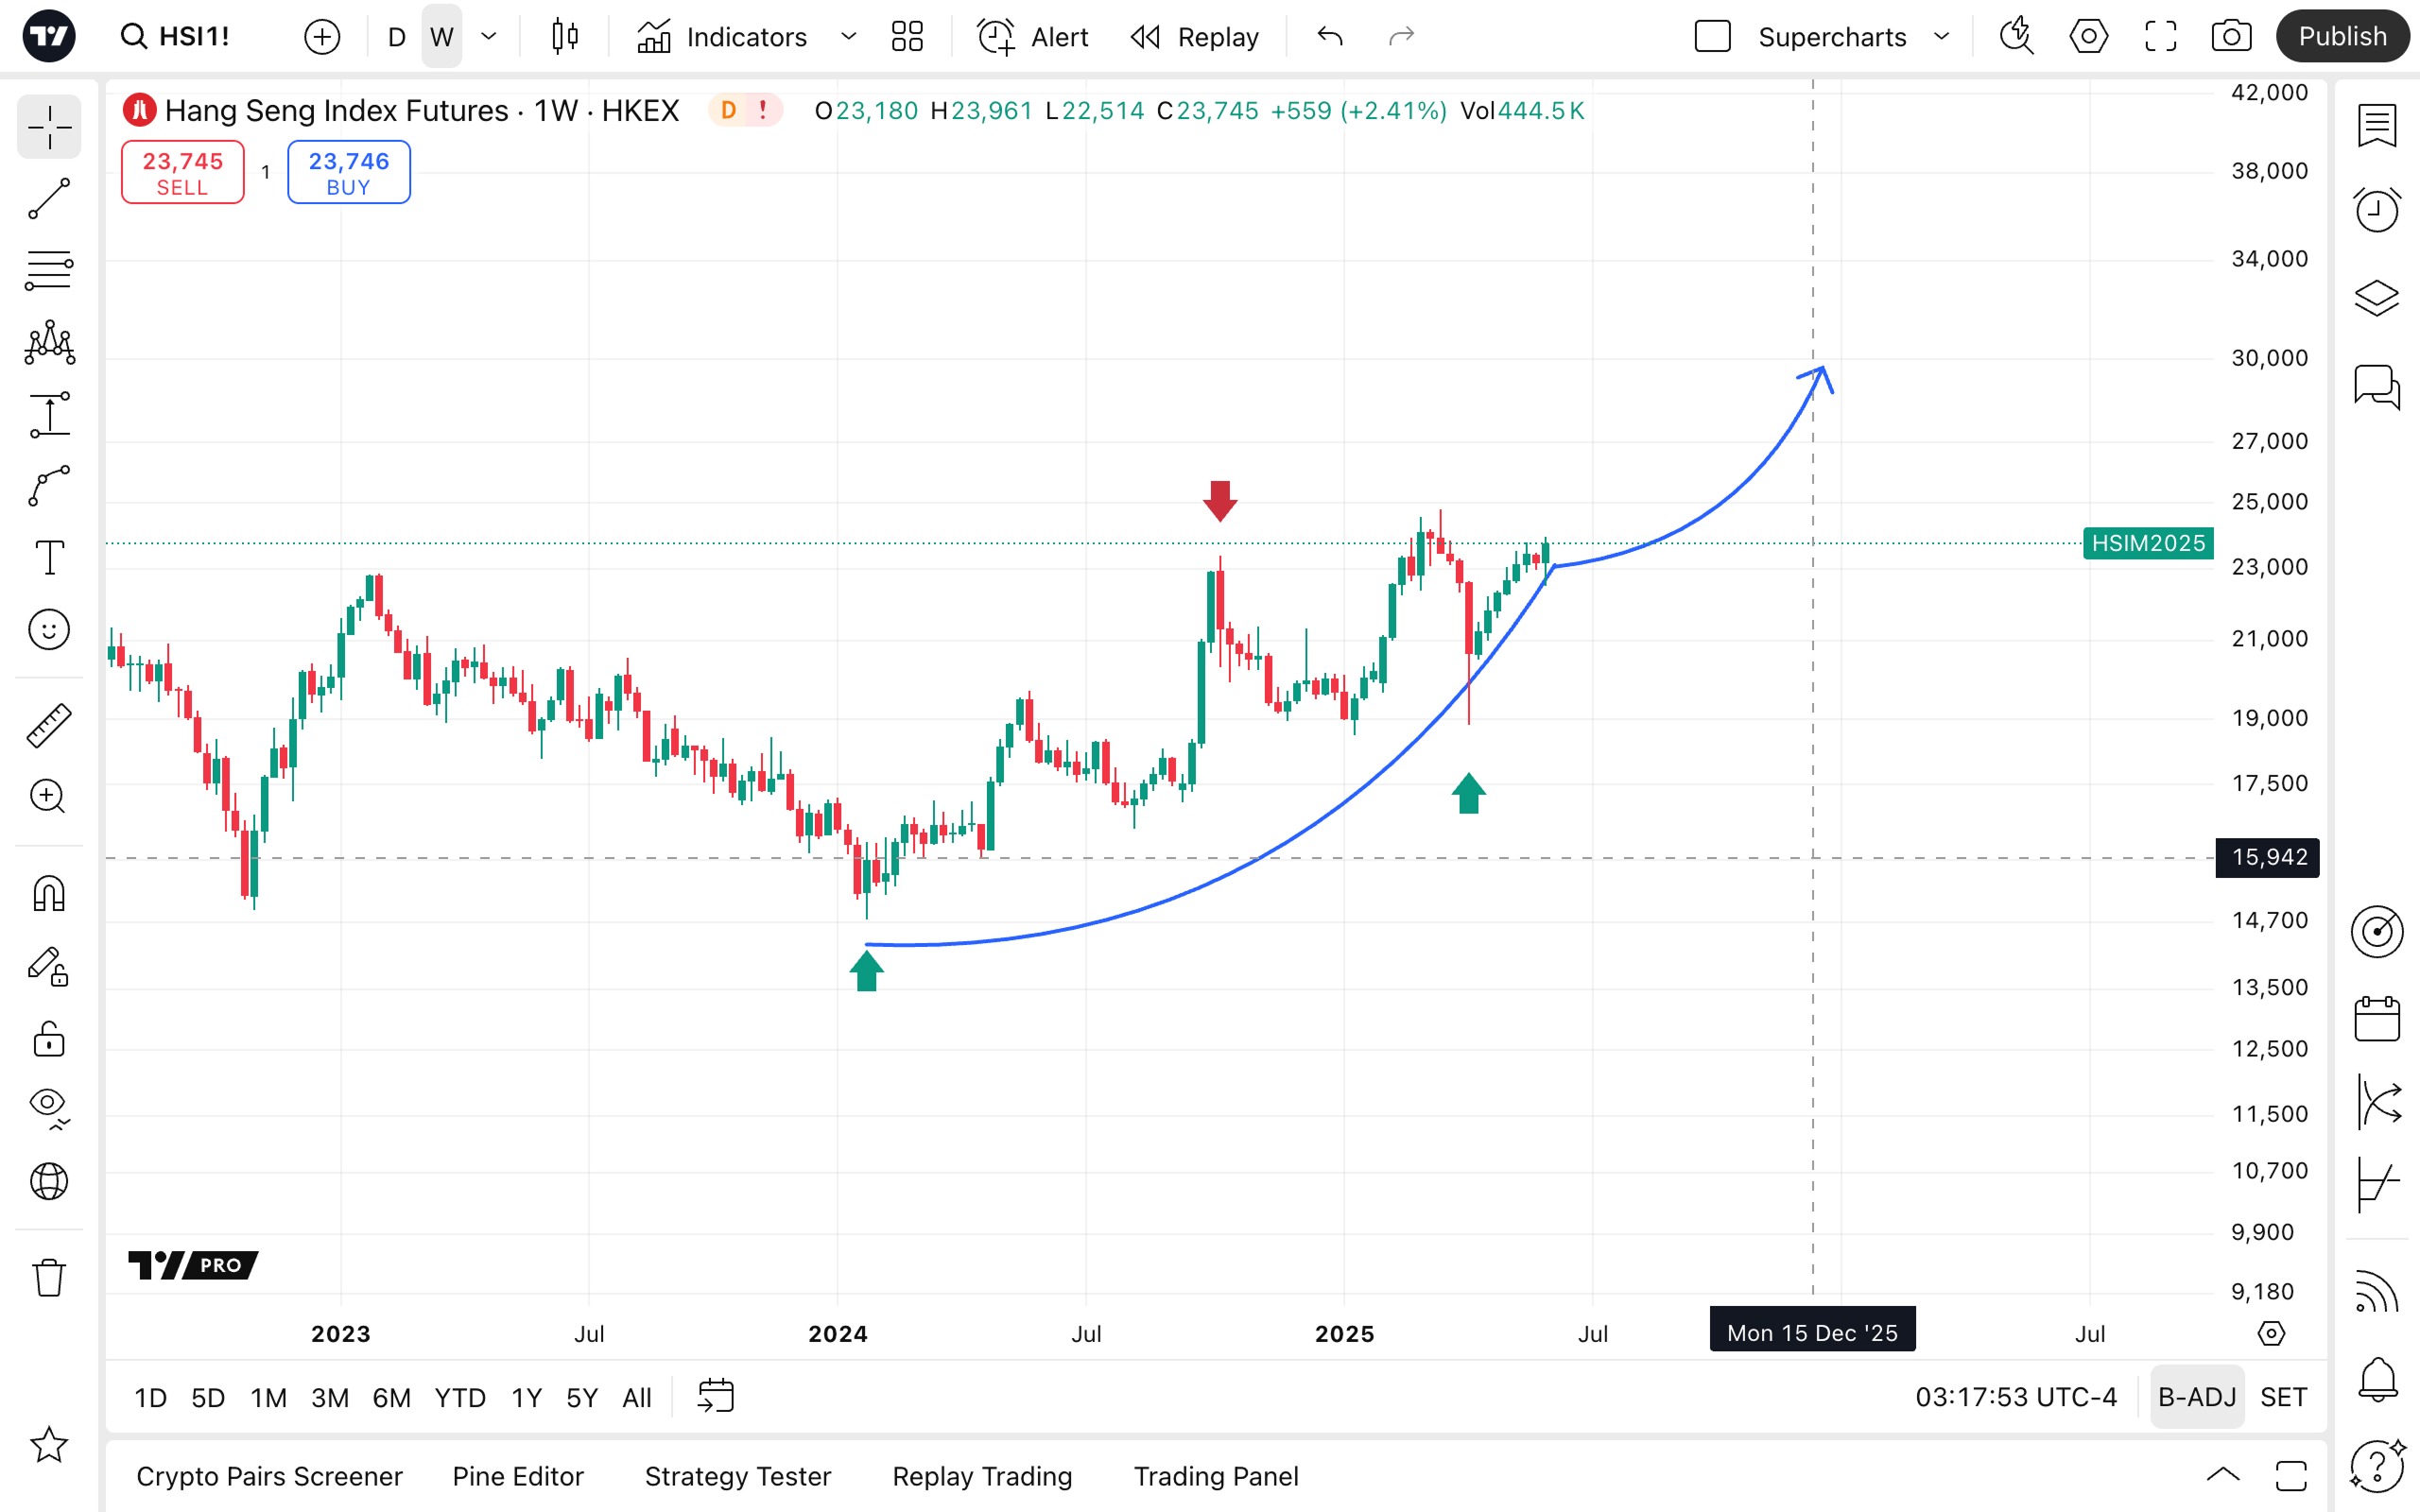
Task: Expand the Supercharts layout dropdown
Action: [x=1942, y=37]
